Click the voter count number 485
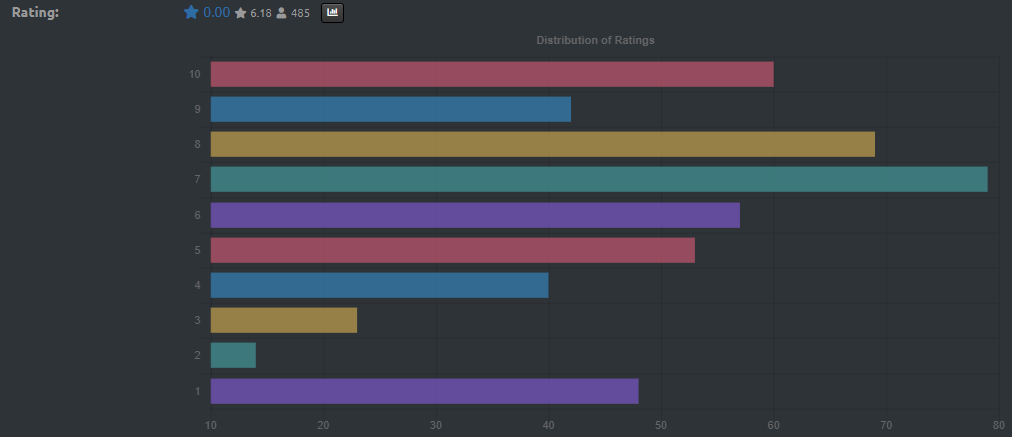 click(300, 13)
